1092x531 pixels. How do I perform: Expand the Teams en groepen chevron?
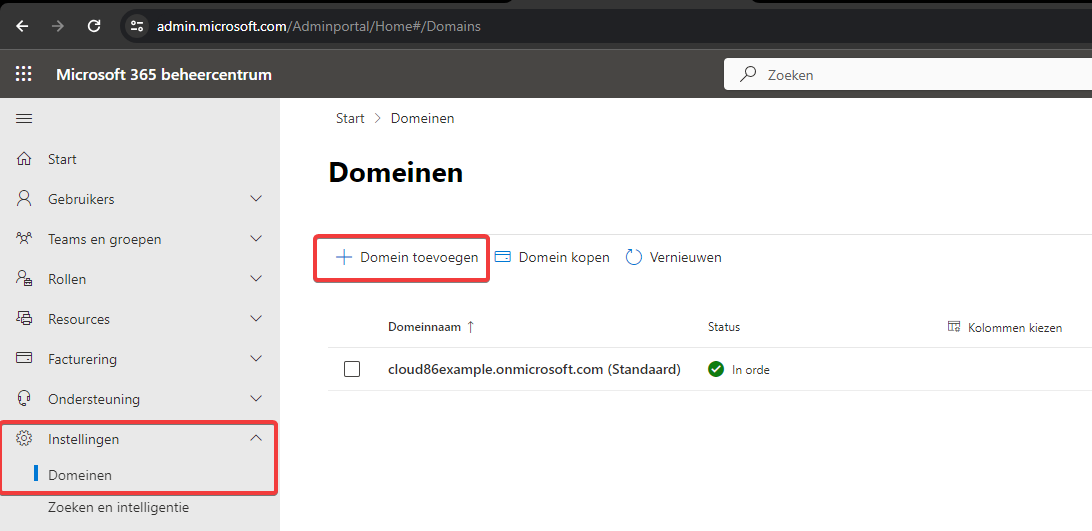(x=256, y=238)
